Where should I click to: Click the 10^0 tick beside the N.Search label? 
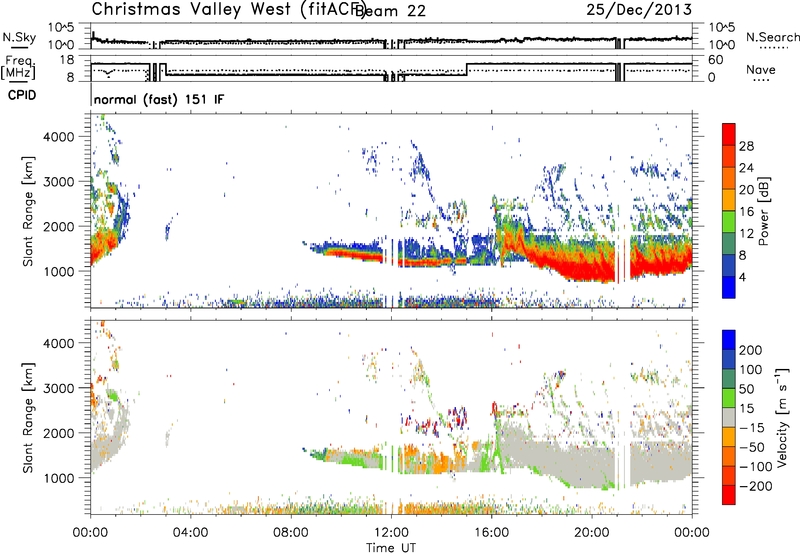722,45
